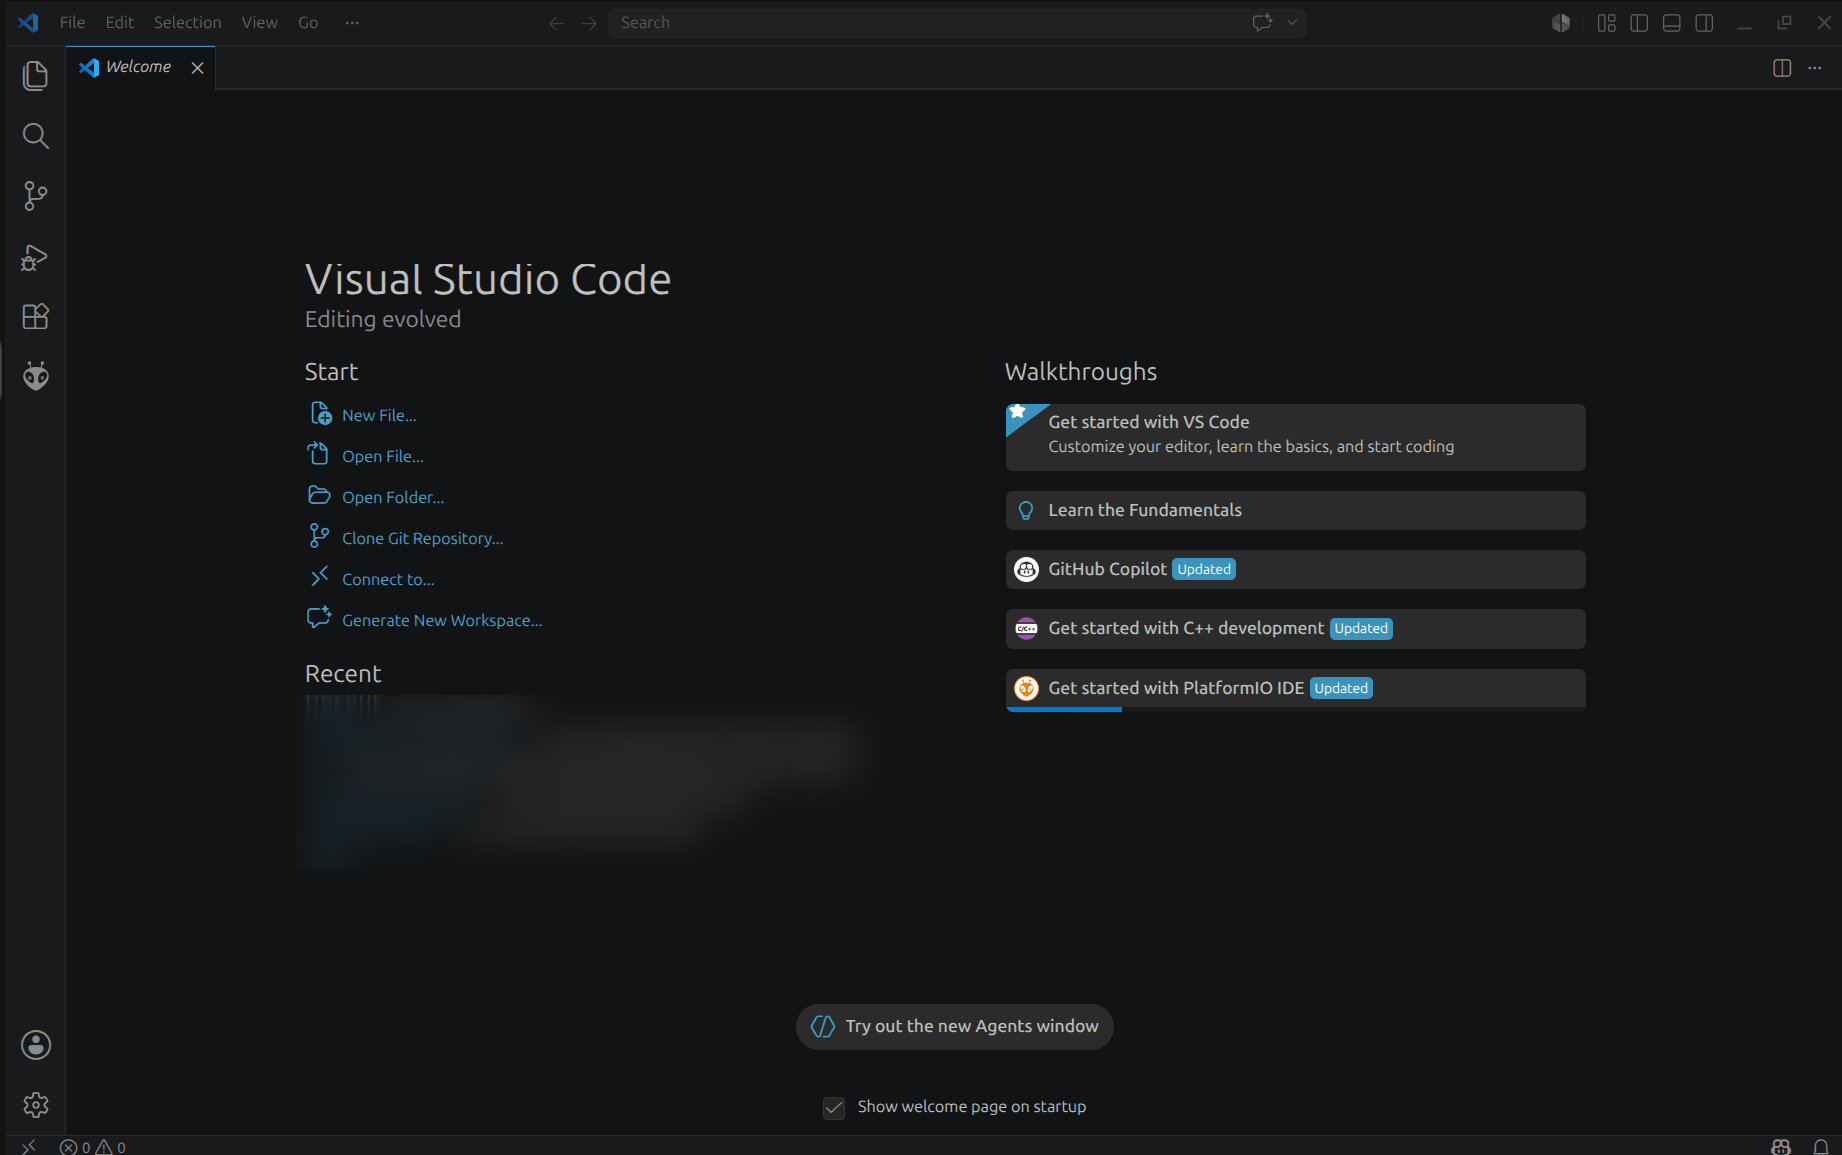The image size is (1842, 1155).
Task: Toggle the secondary side bar
Action: [x=1705, y=23]
